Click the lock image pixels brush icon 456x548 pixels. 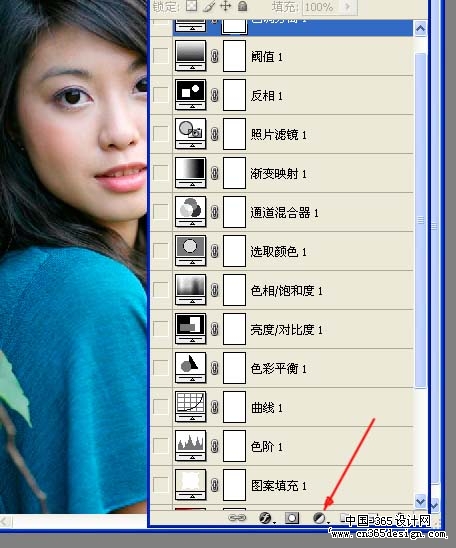[x=208, y=6]
